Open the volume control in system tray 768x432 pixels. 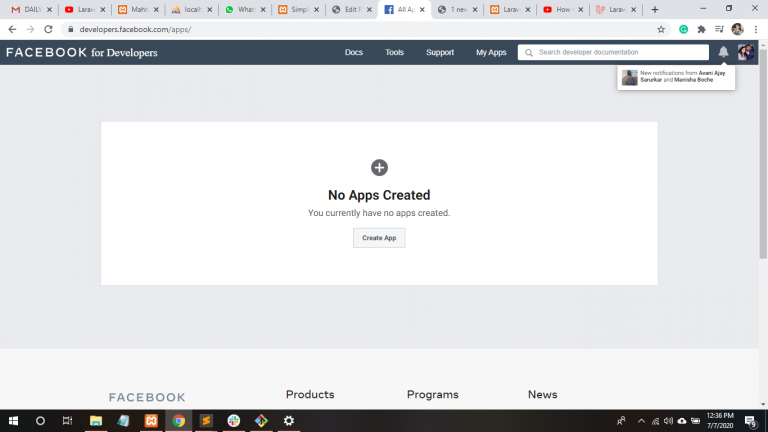coord(668,421)
